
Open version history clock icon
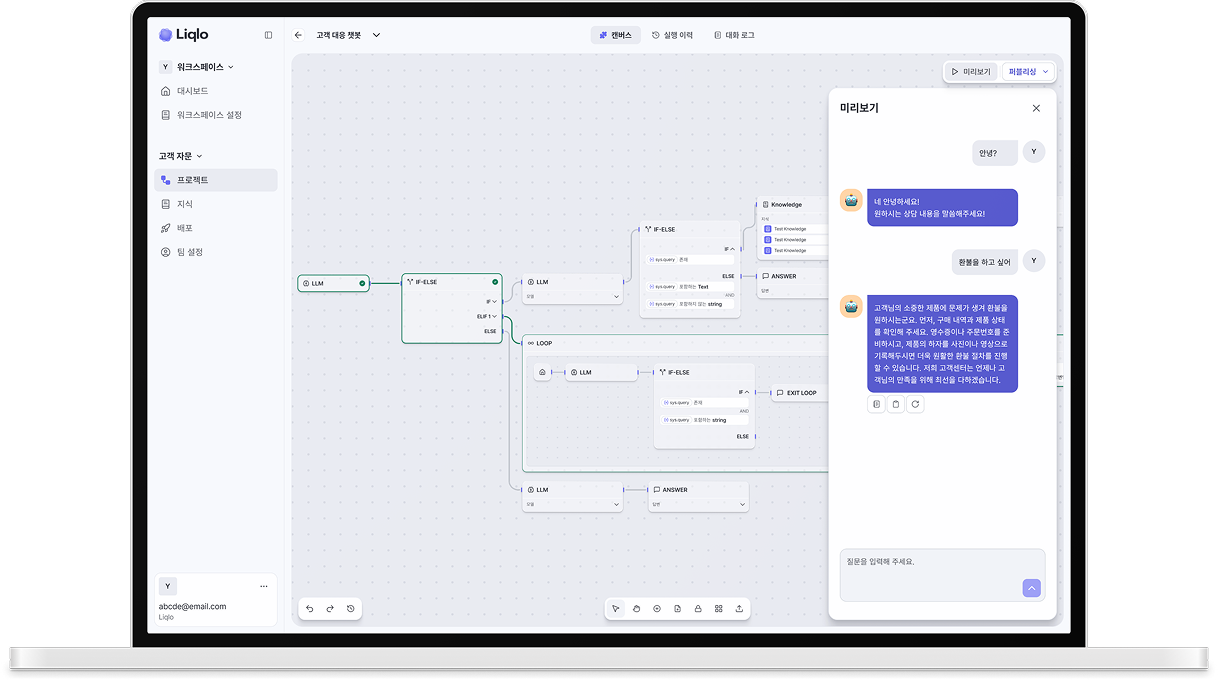tap(351, 608)
